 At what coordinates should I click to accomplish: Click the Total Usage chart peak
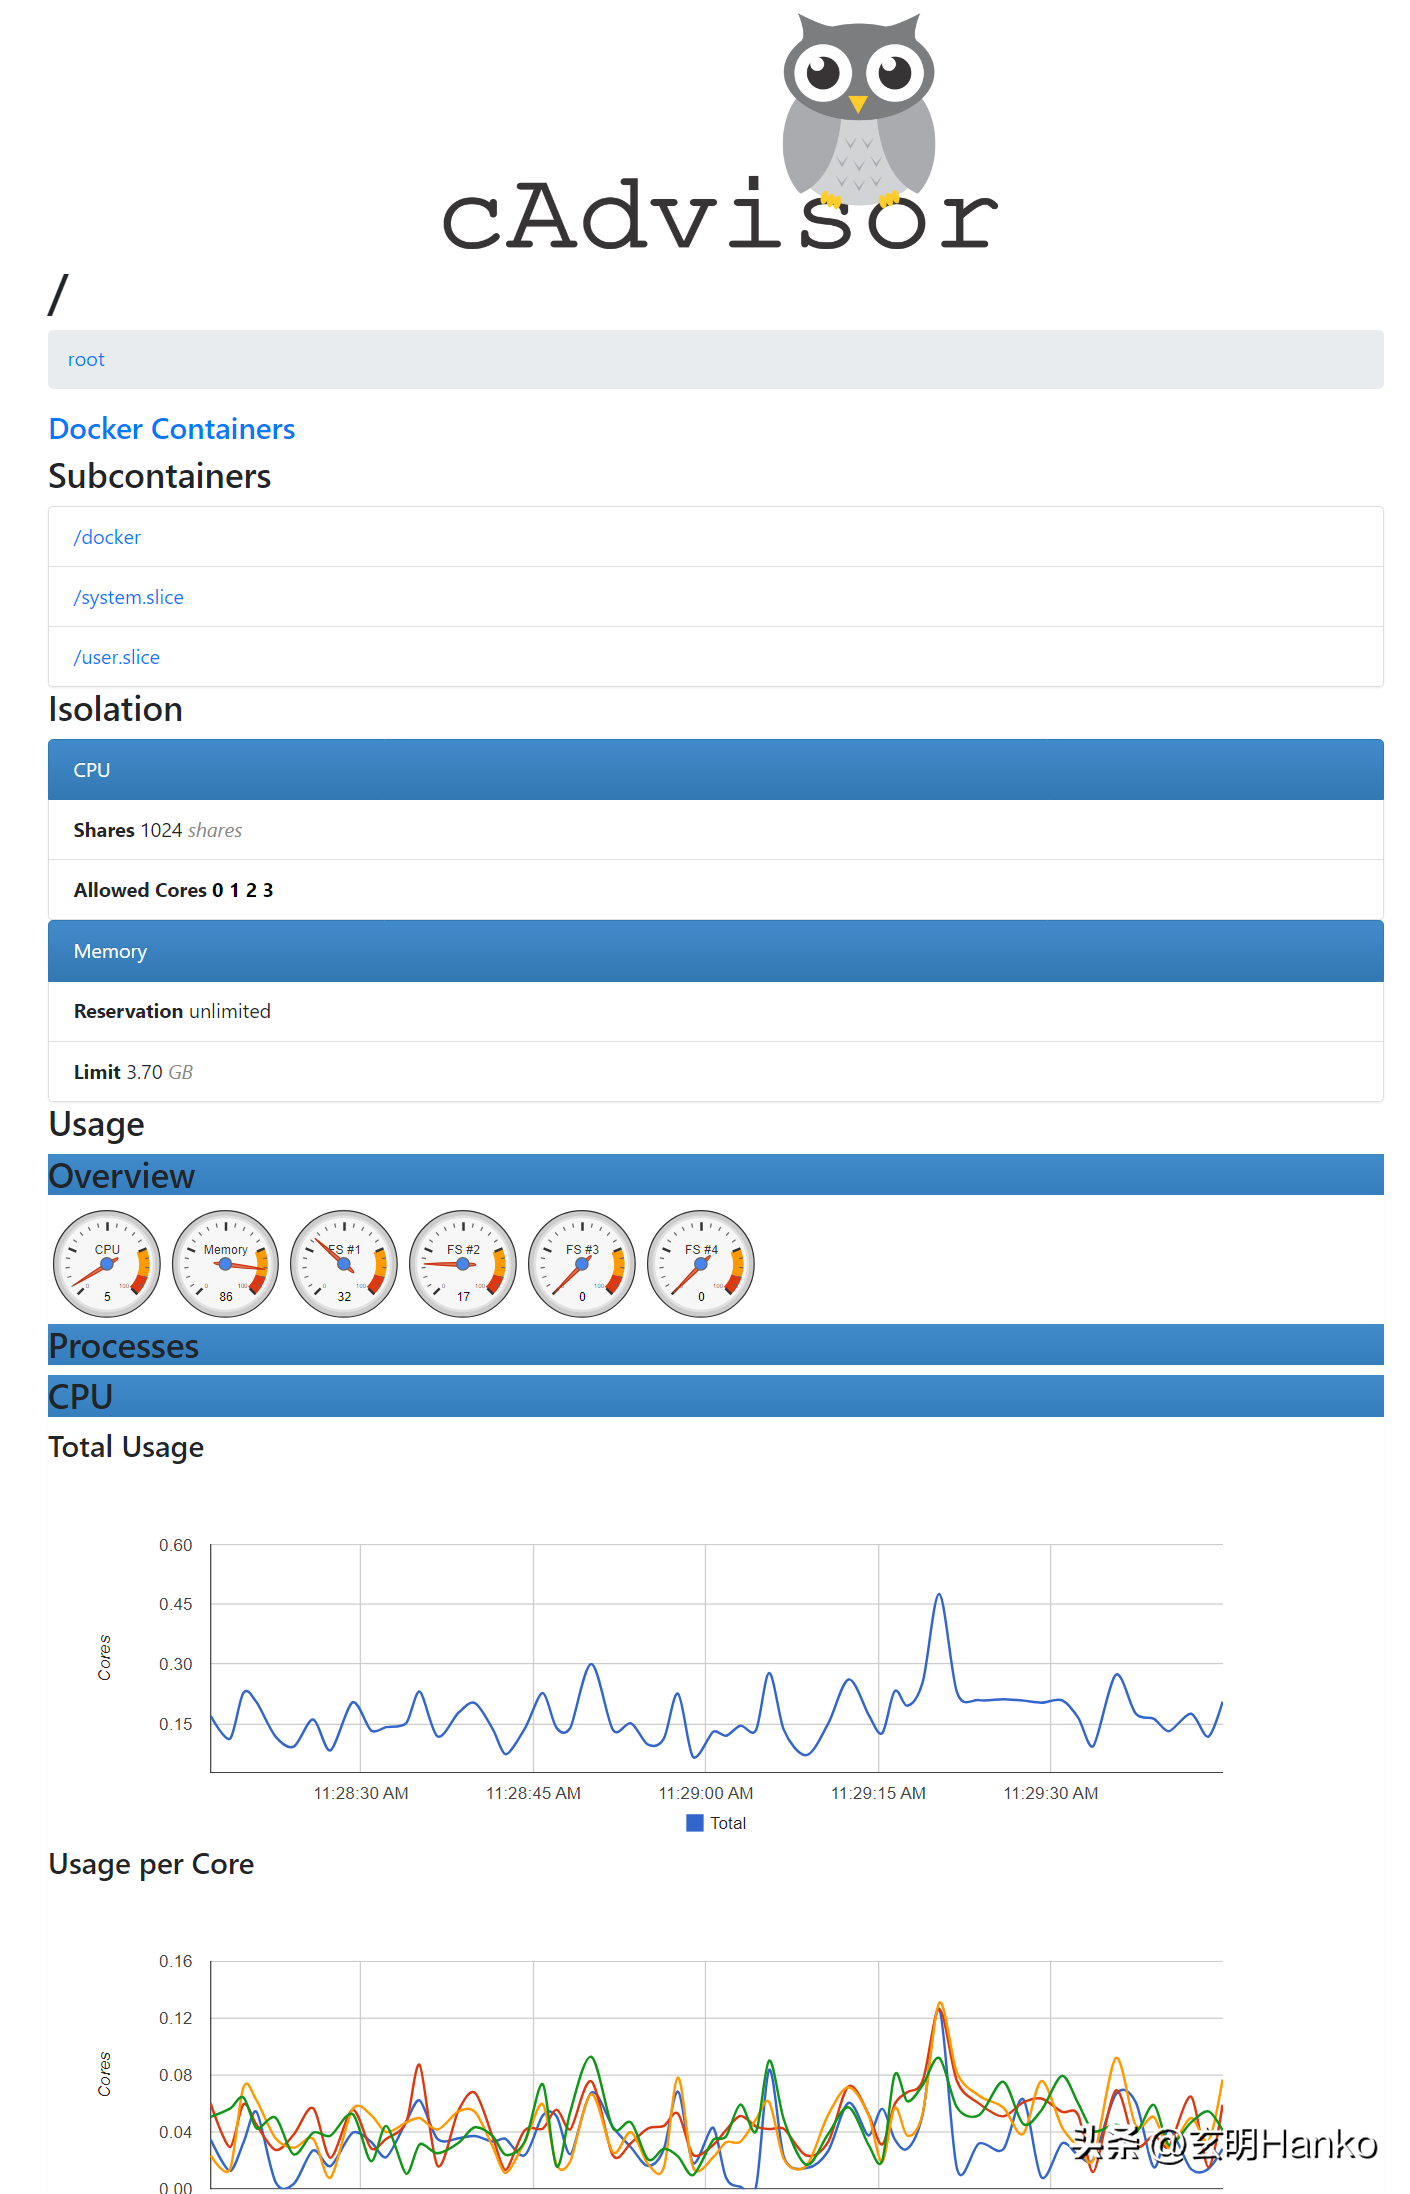[938, 1595]
